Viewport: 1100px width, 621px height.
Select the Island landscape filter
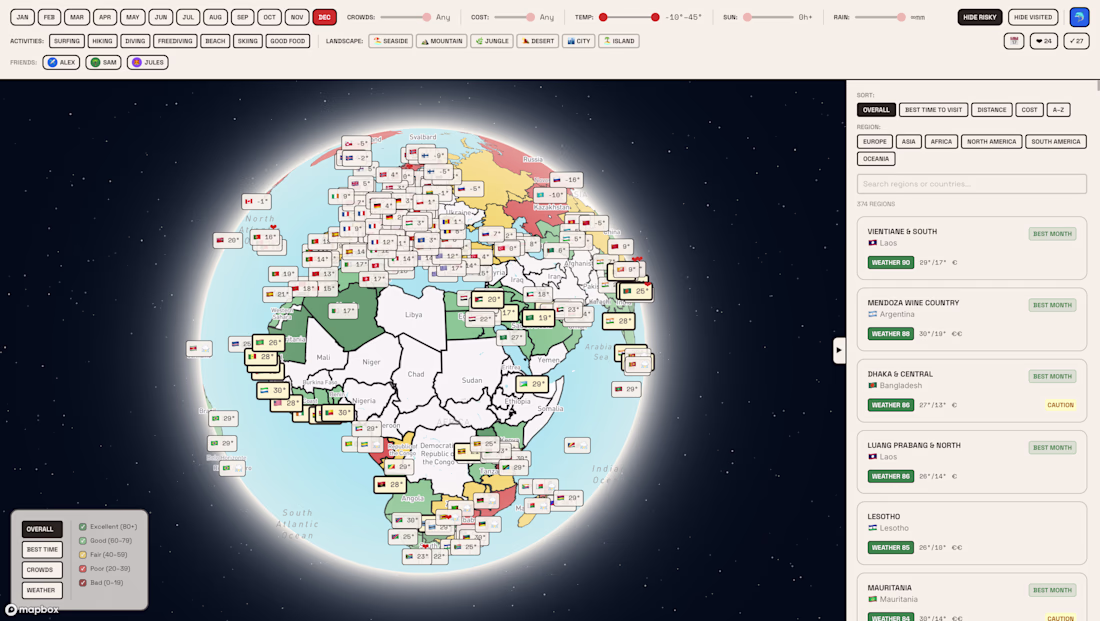(619, 41)
